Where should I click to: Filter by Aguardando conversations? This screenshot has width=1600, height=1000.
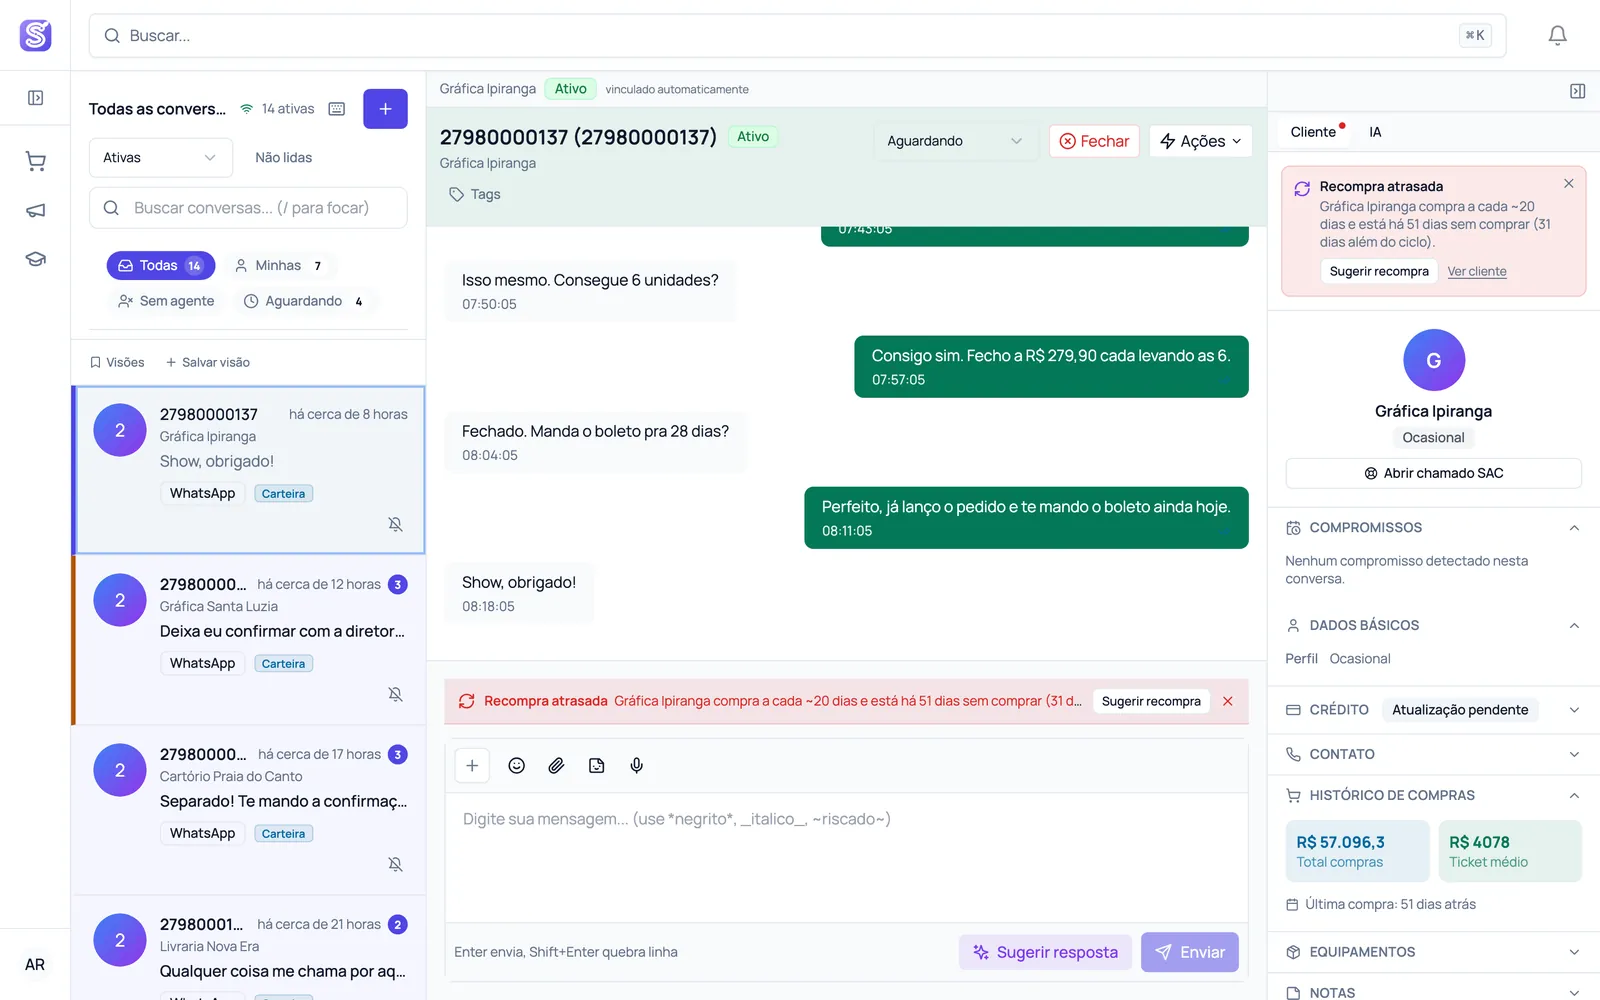coord(304,301)
